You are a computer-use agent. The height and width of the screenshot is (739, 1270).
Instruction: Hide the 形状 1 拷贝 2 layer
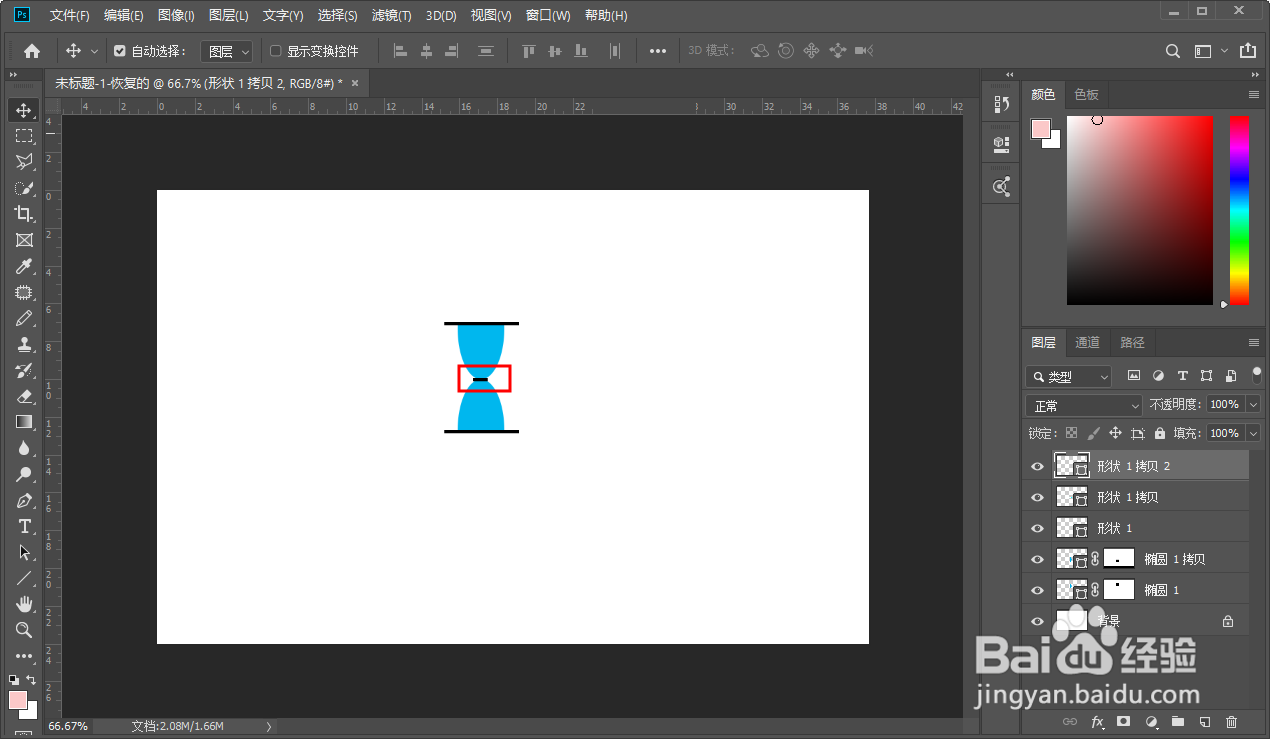pyautogui.click(x=1037, y=466)
